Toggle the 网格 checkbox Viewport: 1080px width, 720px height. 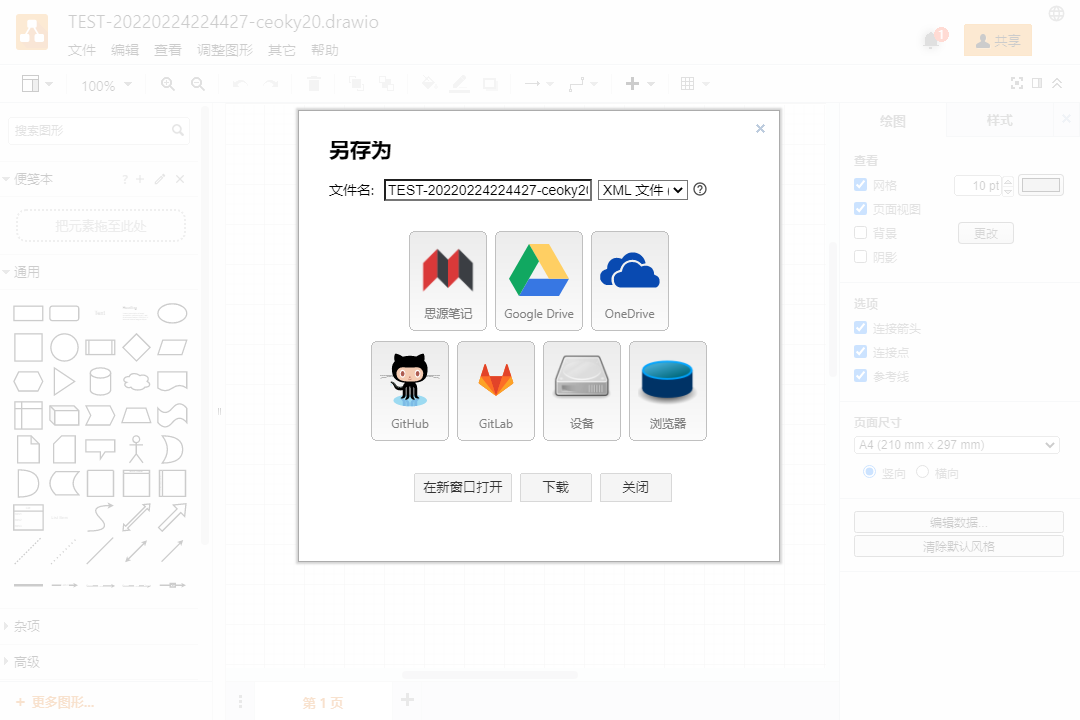click(x=860, y=185)
